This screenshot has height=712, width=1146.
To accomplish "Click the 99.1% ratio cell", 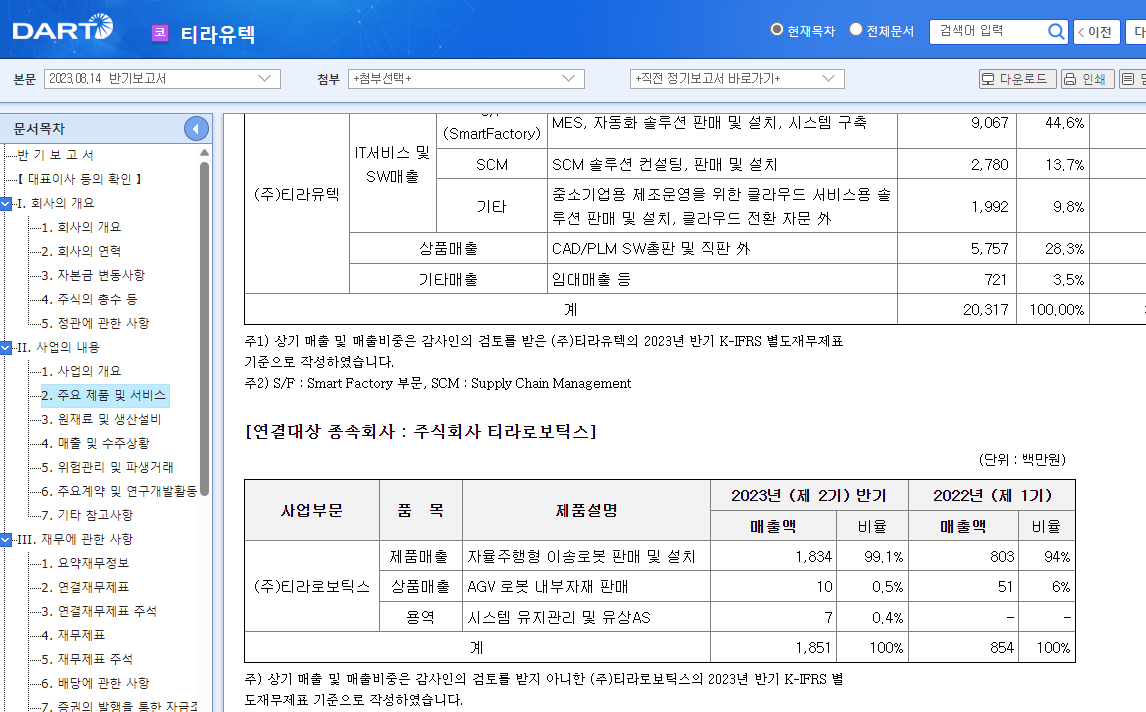I will tap(872, 556).
